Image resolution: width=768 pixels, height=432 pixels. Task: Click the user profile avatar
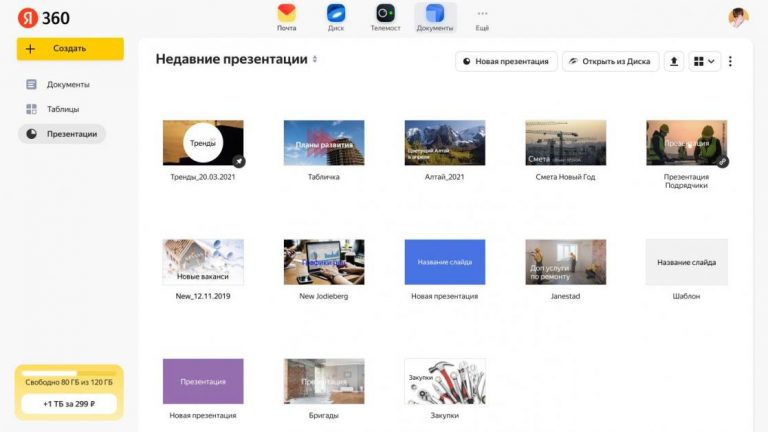click(x=738, y=17)
